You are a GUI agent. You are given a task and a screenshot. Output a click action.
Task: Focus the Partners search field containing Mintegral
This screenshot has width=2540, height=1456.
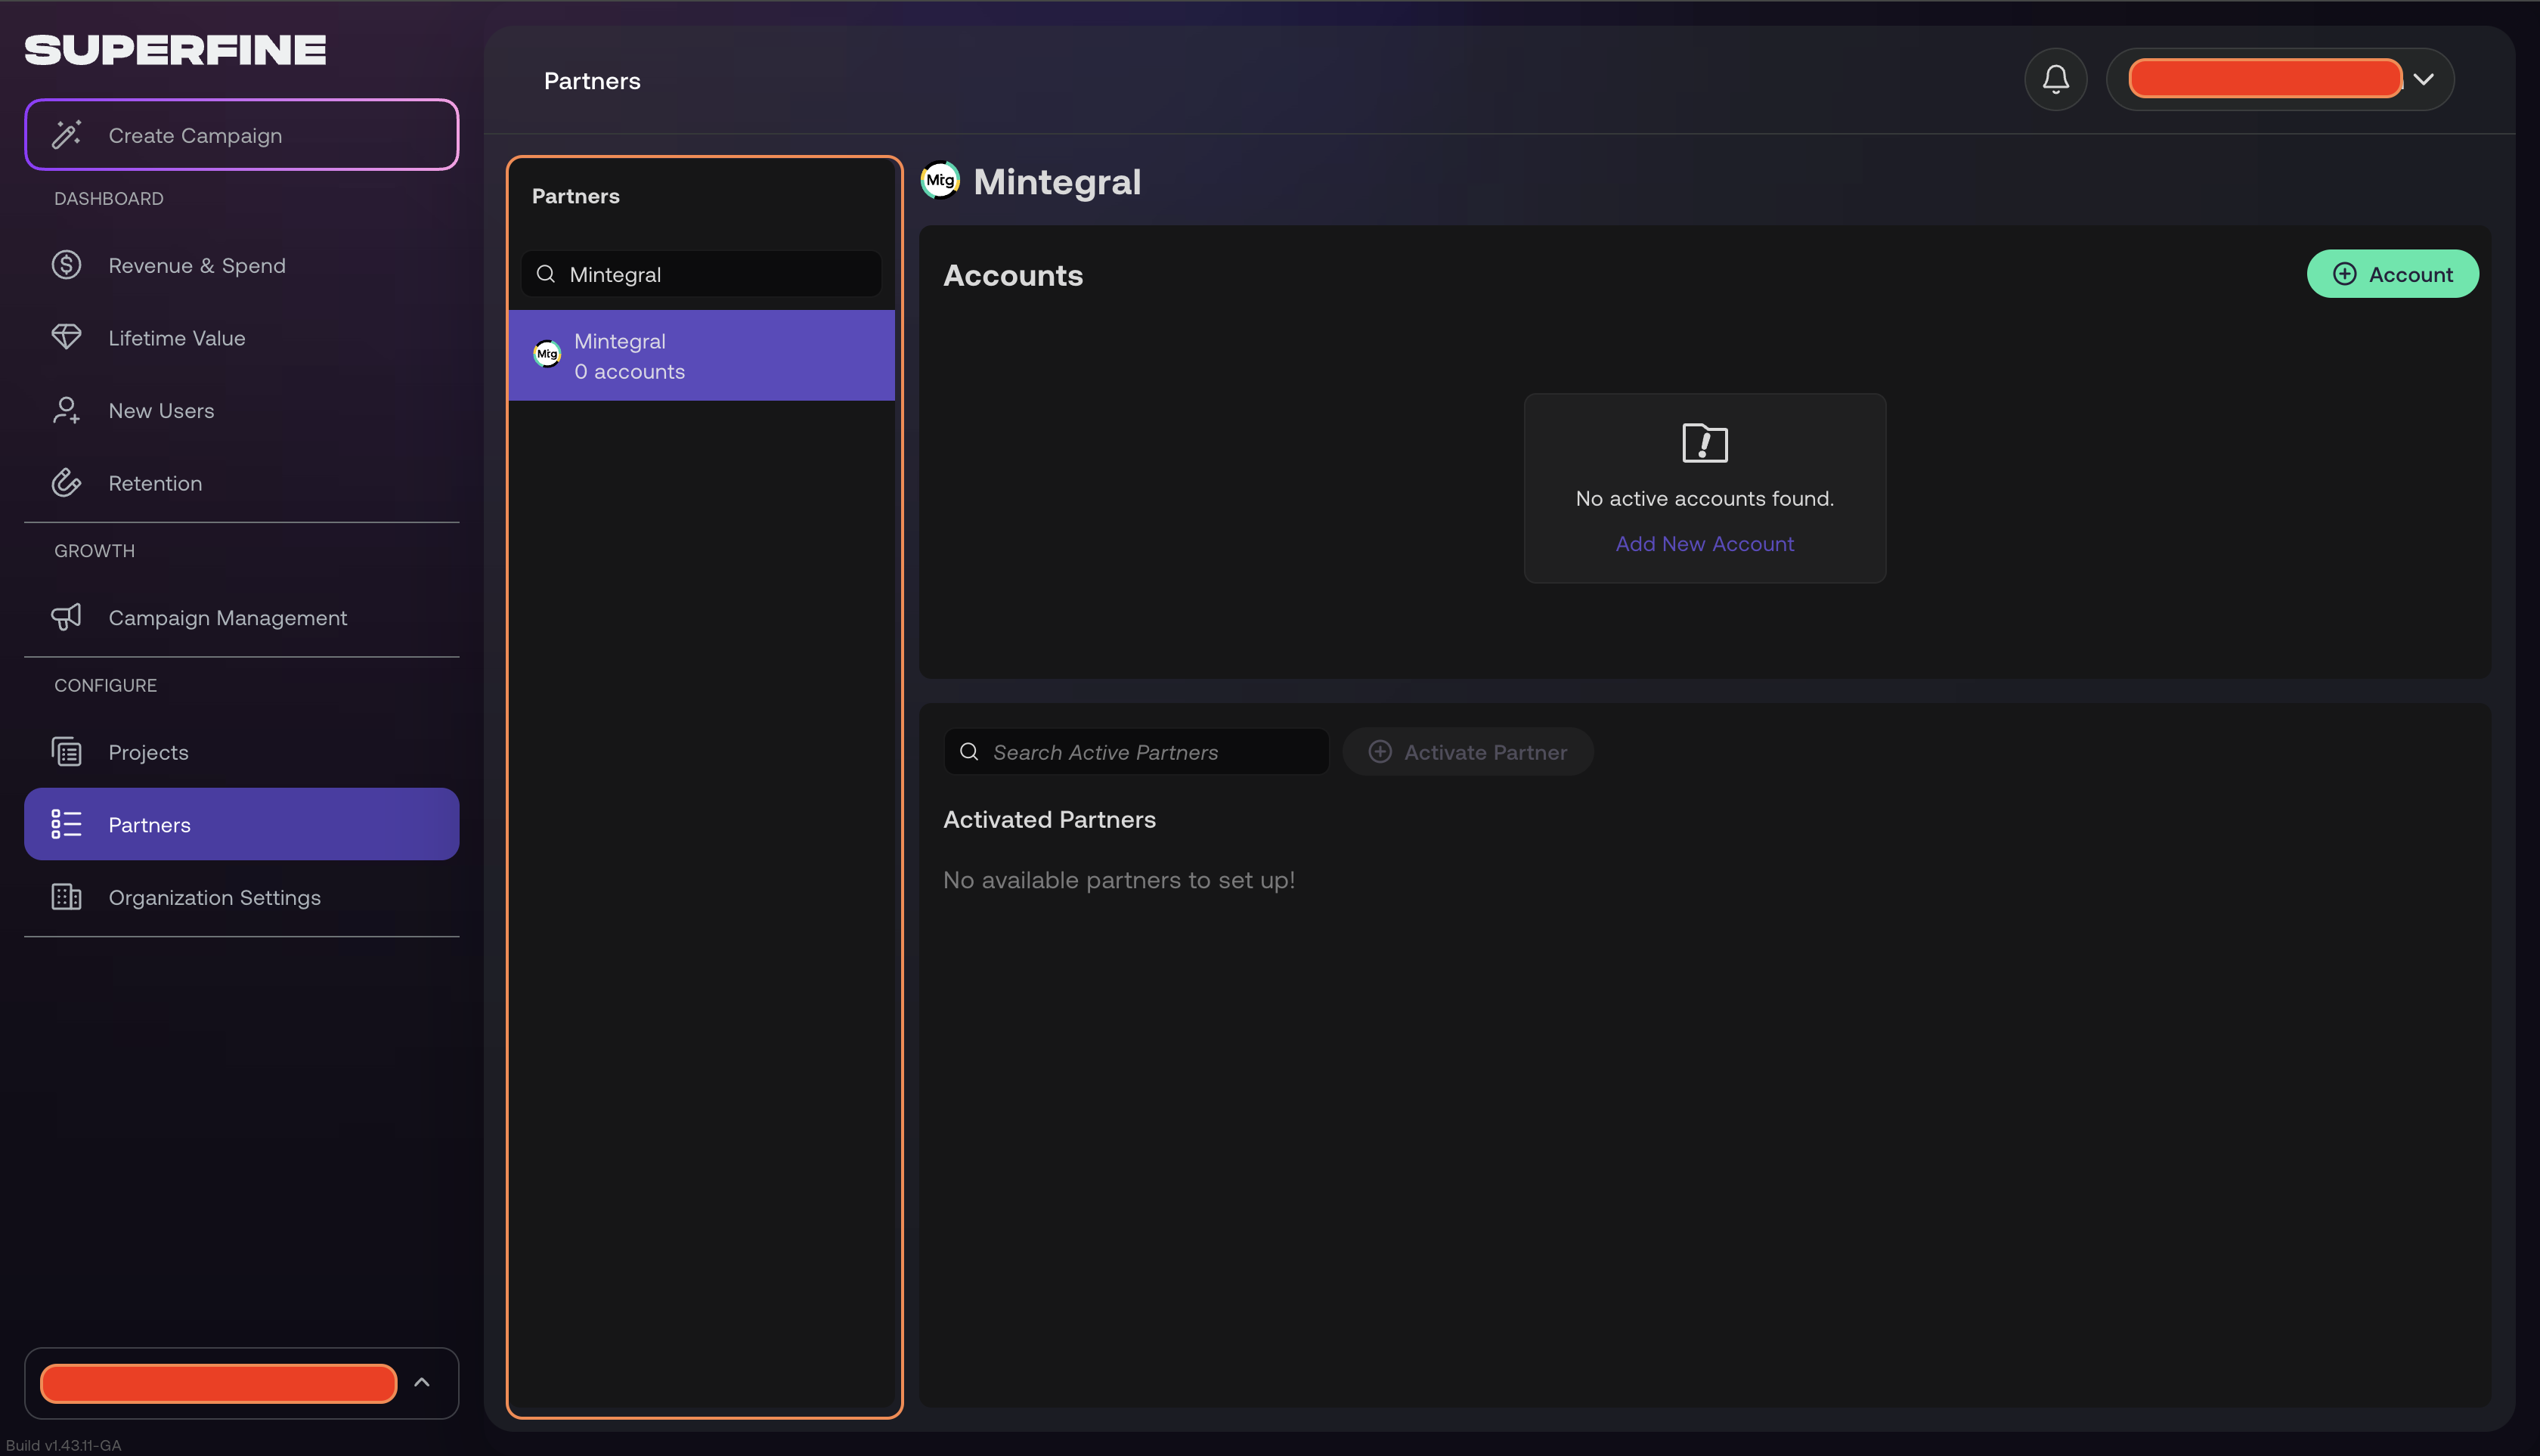point(701,274)
